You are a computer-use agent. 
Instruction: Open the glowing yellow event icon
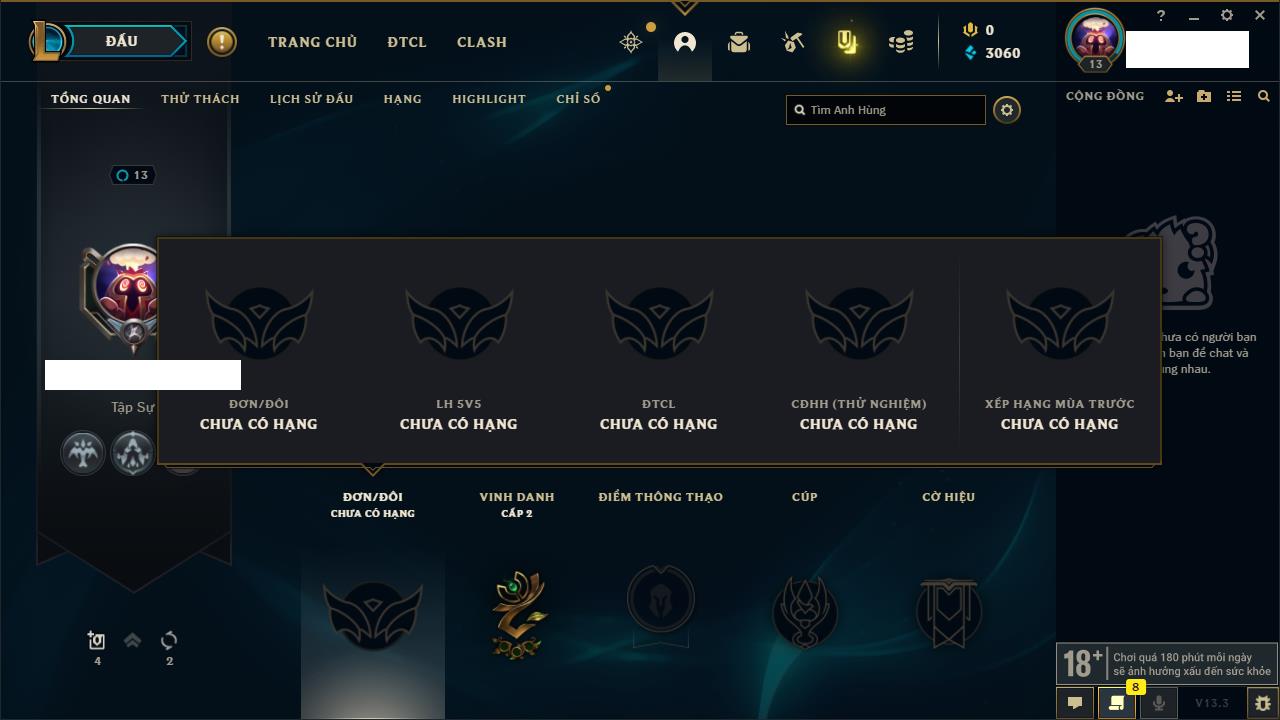(x=847, y=42)
